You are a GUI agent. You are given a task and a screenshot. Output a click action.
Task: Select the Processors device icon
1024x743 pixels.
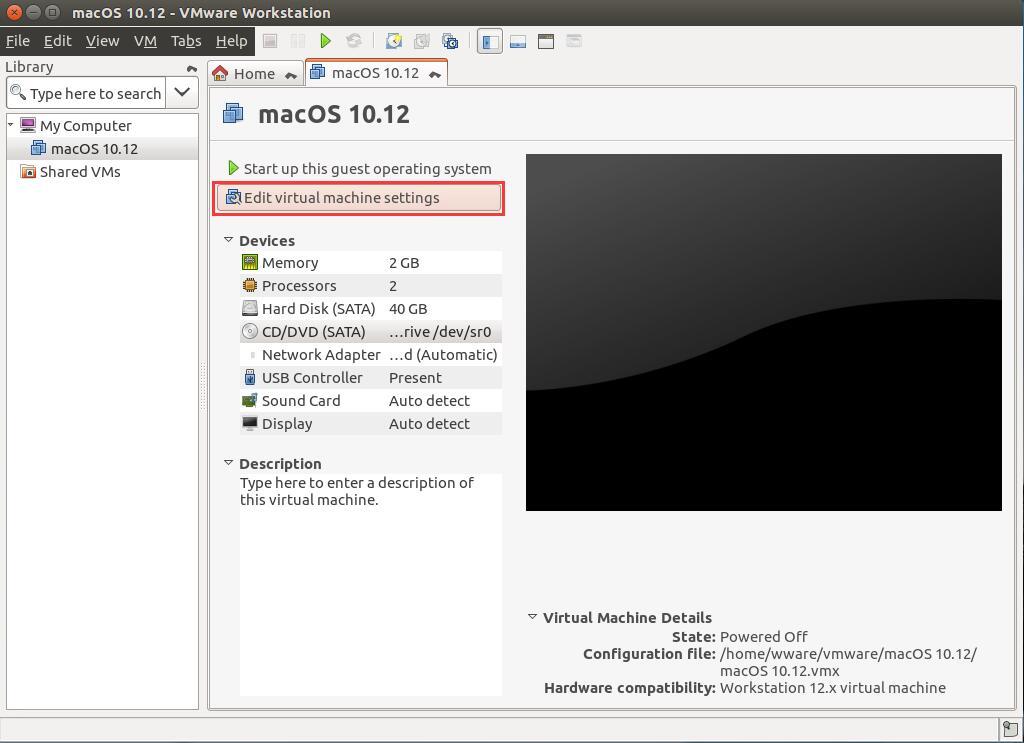249,285
